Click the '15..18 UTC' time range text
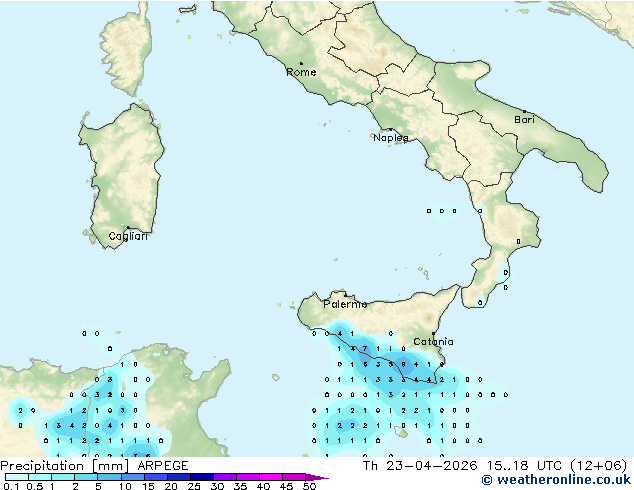Screen dimensions: 634x490 pos(524,466)
